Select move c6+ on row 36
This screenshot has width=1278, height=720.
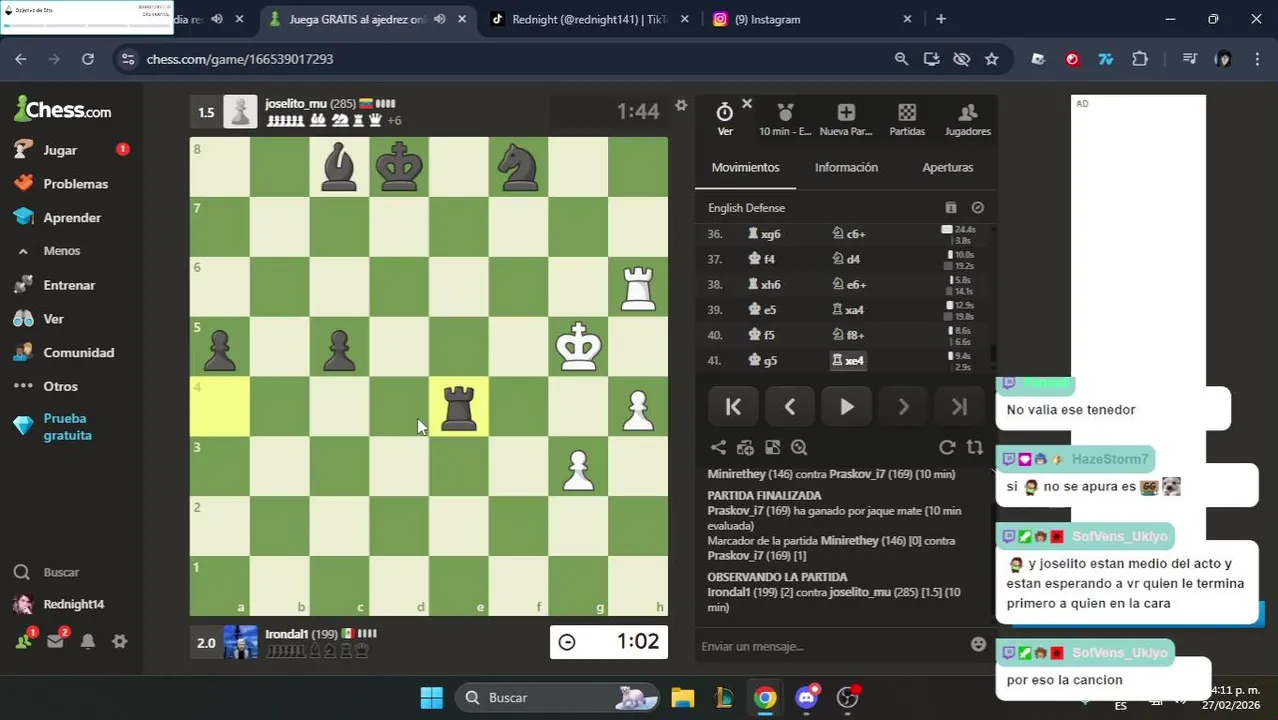[x=849, y=234]
